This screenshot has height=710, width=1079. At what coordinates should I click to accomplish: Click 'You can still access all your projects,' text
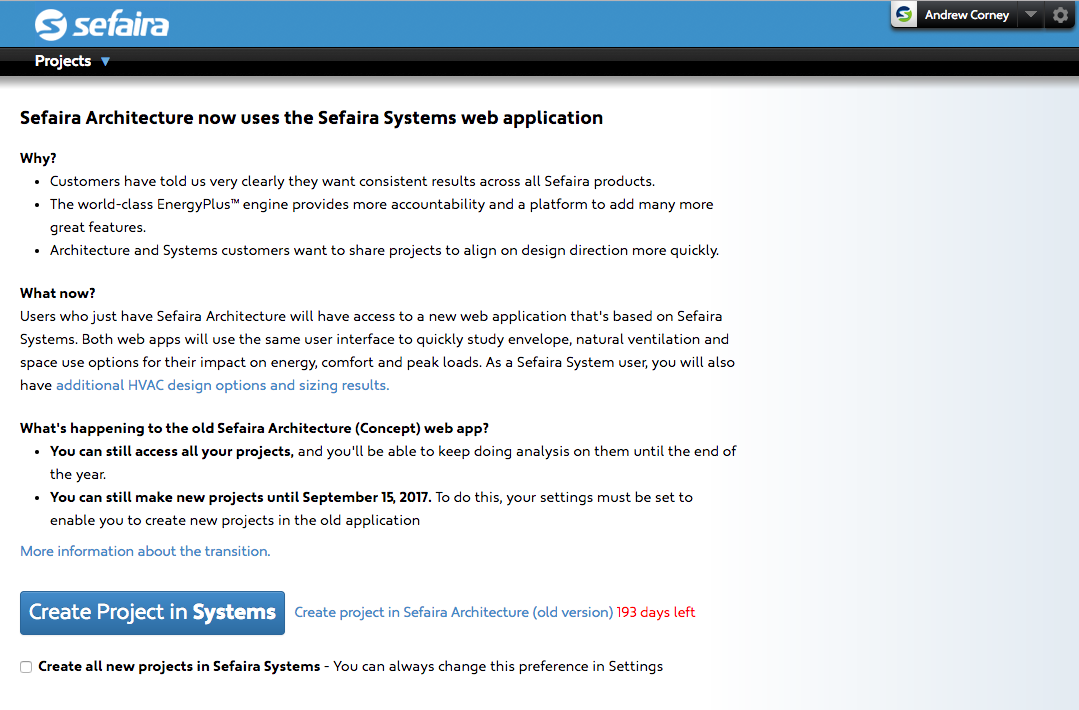coord(172,451)
